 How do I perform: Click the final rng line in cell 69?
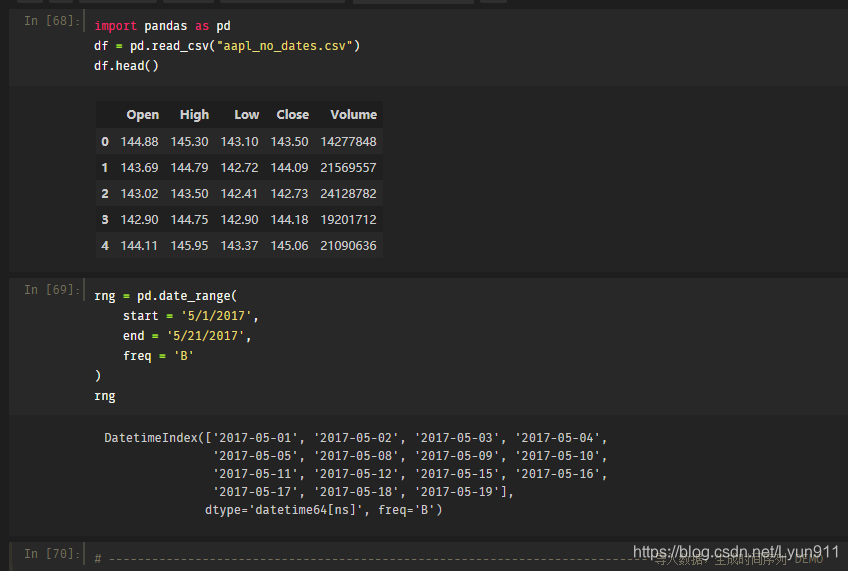(x=105, y=396)
